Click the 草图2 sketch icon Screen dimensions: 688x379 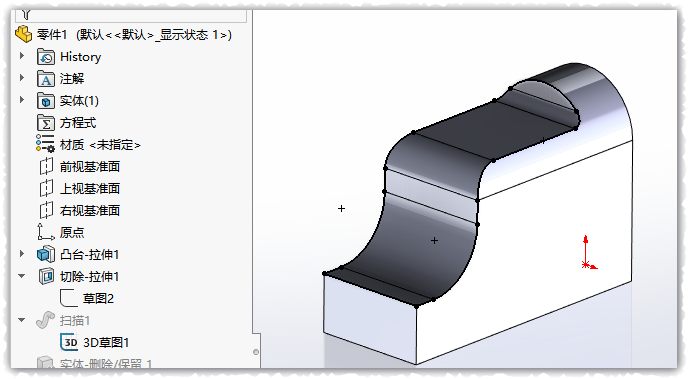coord(69,298)
